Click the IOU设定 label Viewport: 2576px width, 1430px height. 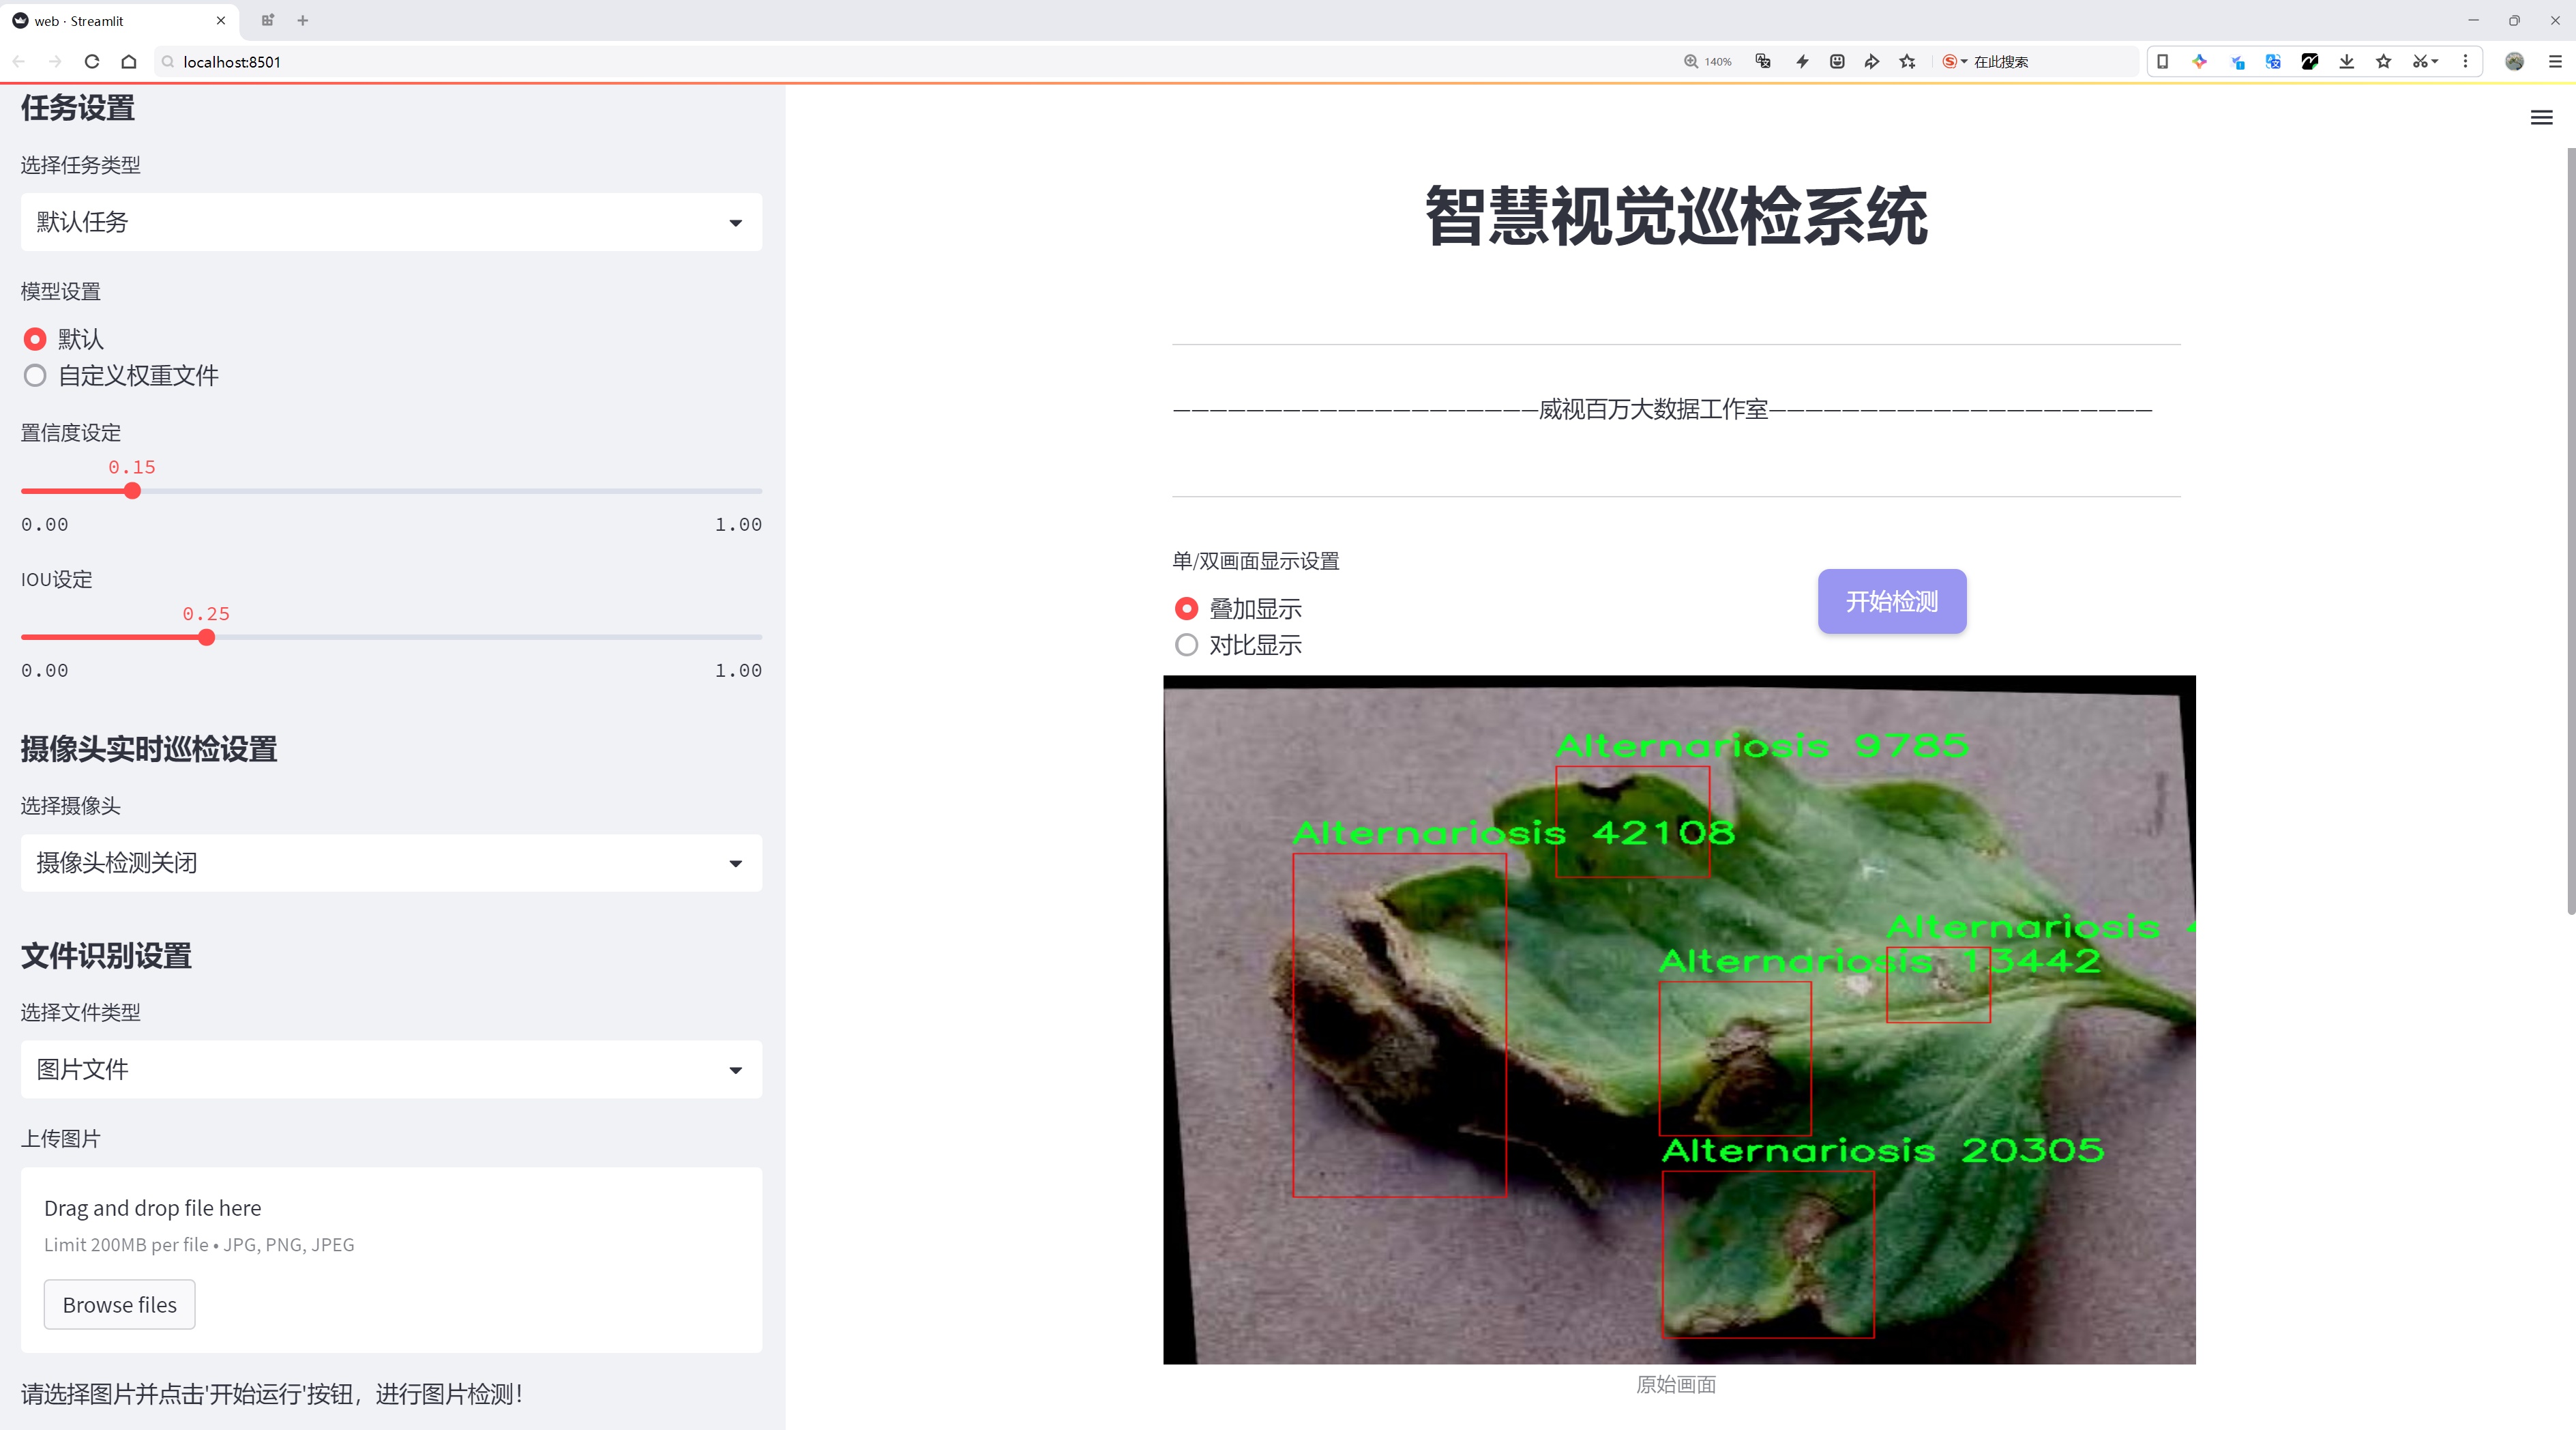coord(57,580)
